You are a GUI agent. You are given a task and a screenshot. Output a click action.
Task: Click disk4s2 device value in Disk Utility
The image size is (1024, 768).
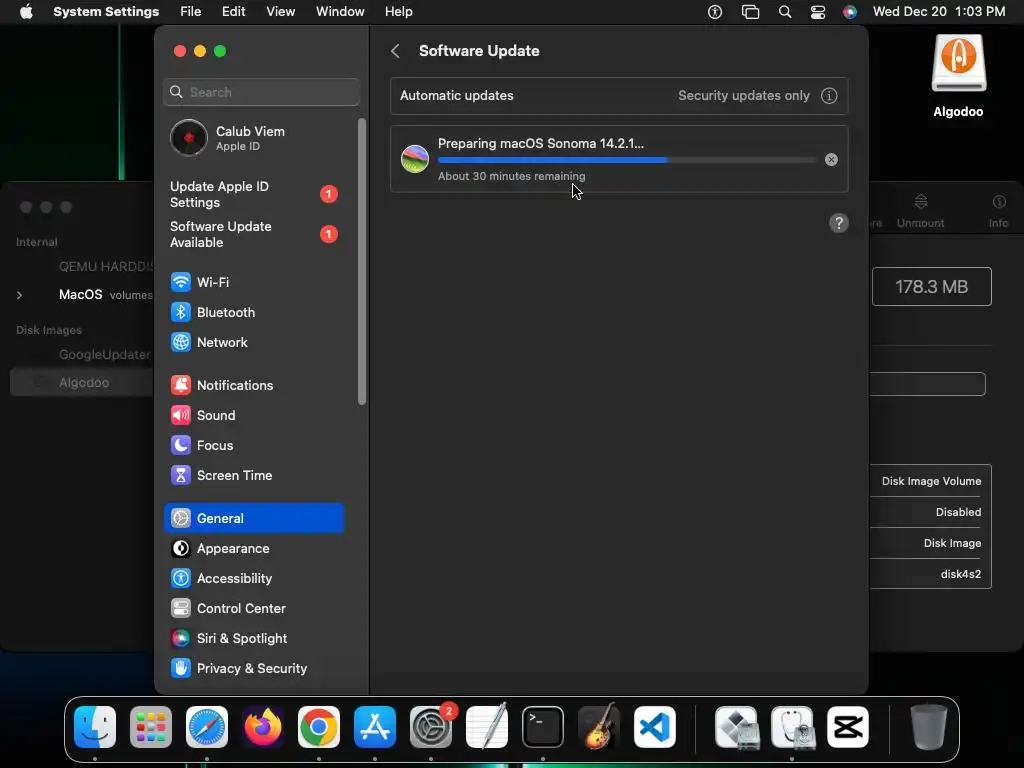(961, 574)
